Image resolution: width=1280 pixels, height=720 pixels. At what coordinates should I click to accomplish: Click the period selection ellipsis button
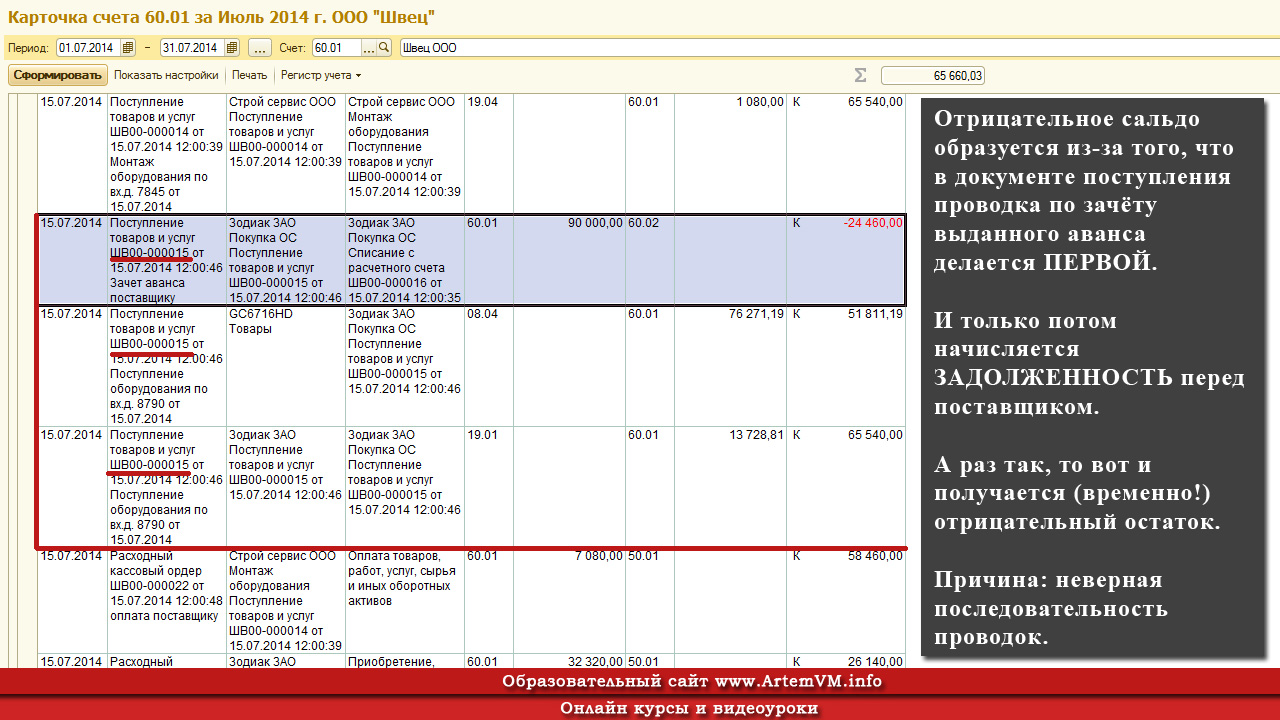(260, 48)
